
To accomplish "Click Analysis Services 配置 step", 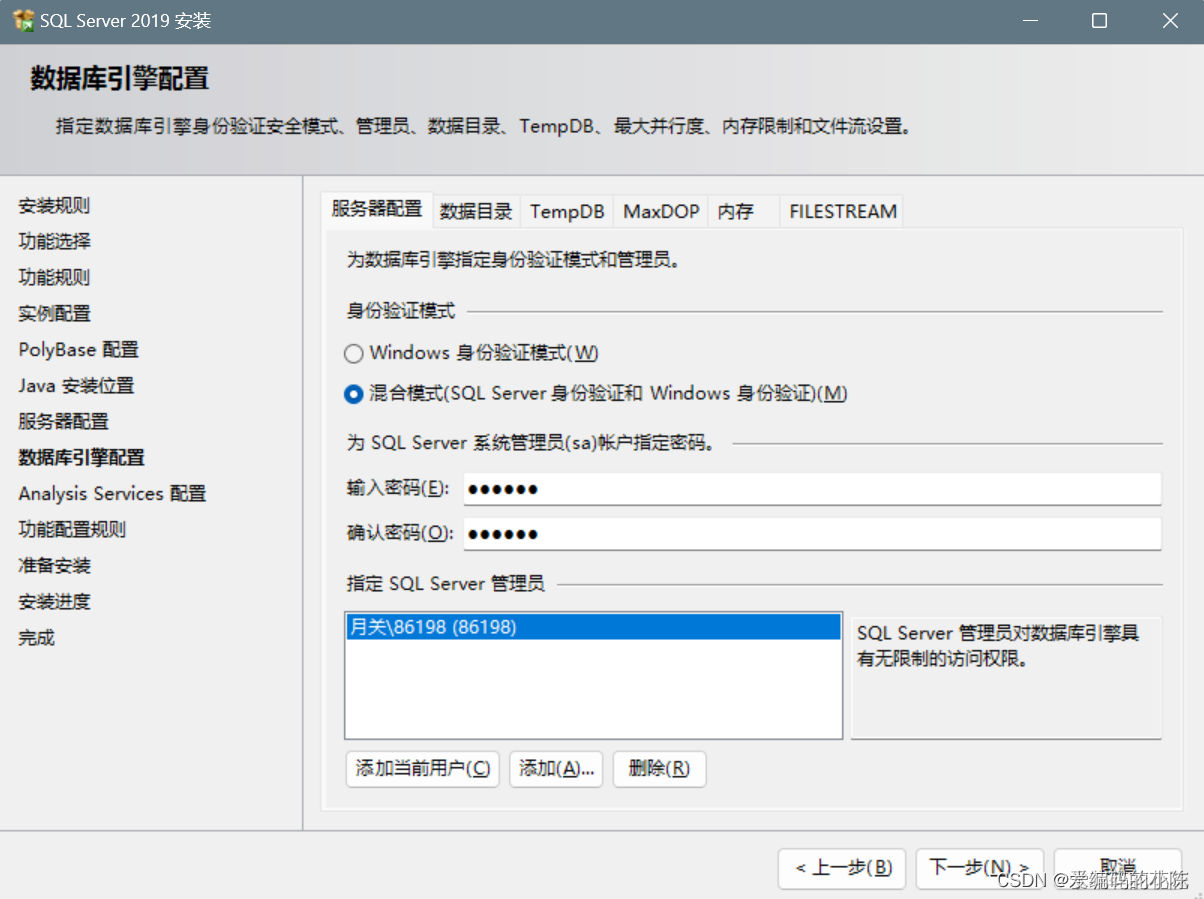I will coord(112,494).
